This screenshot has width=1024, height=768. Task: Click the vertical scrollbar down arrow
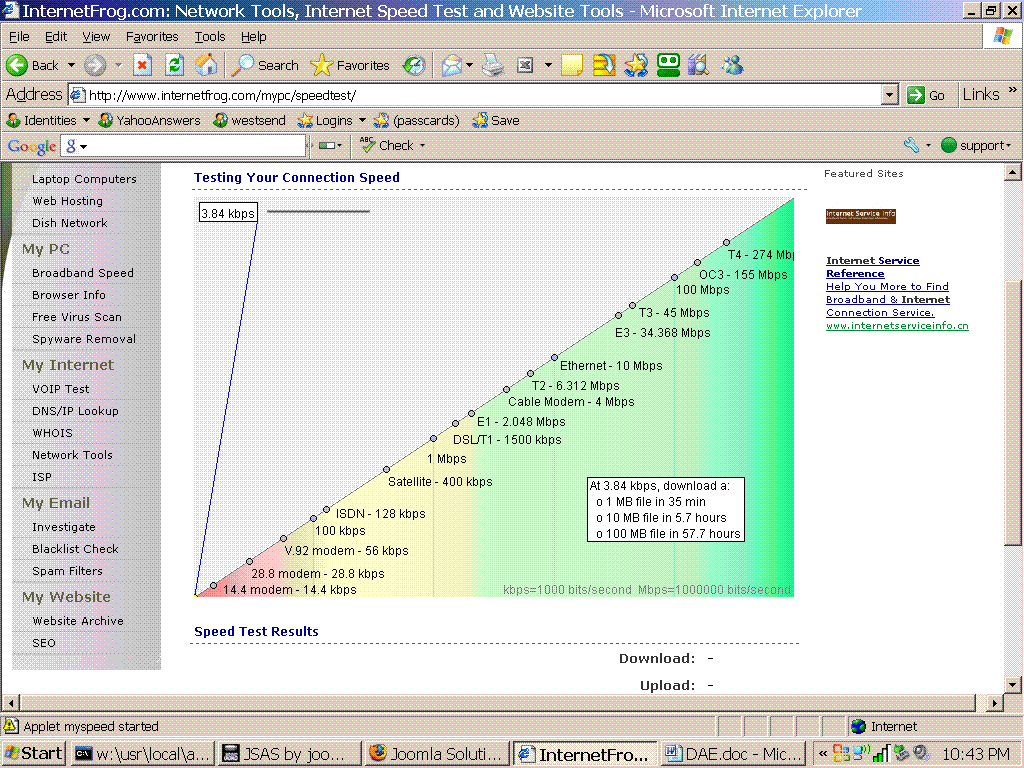[x=1012, y=685]
